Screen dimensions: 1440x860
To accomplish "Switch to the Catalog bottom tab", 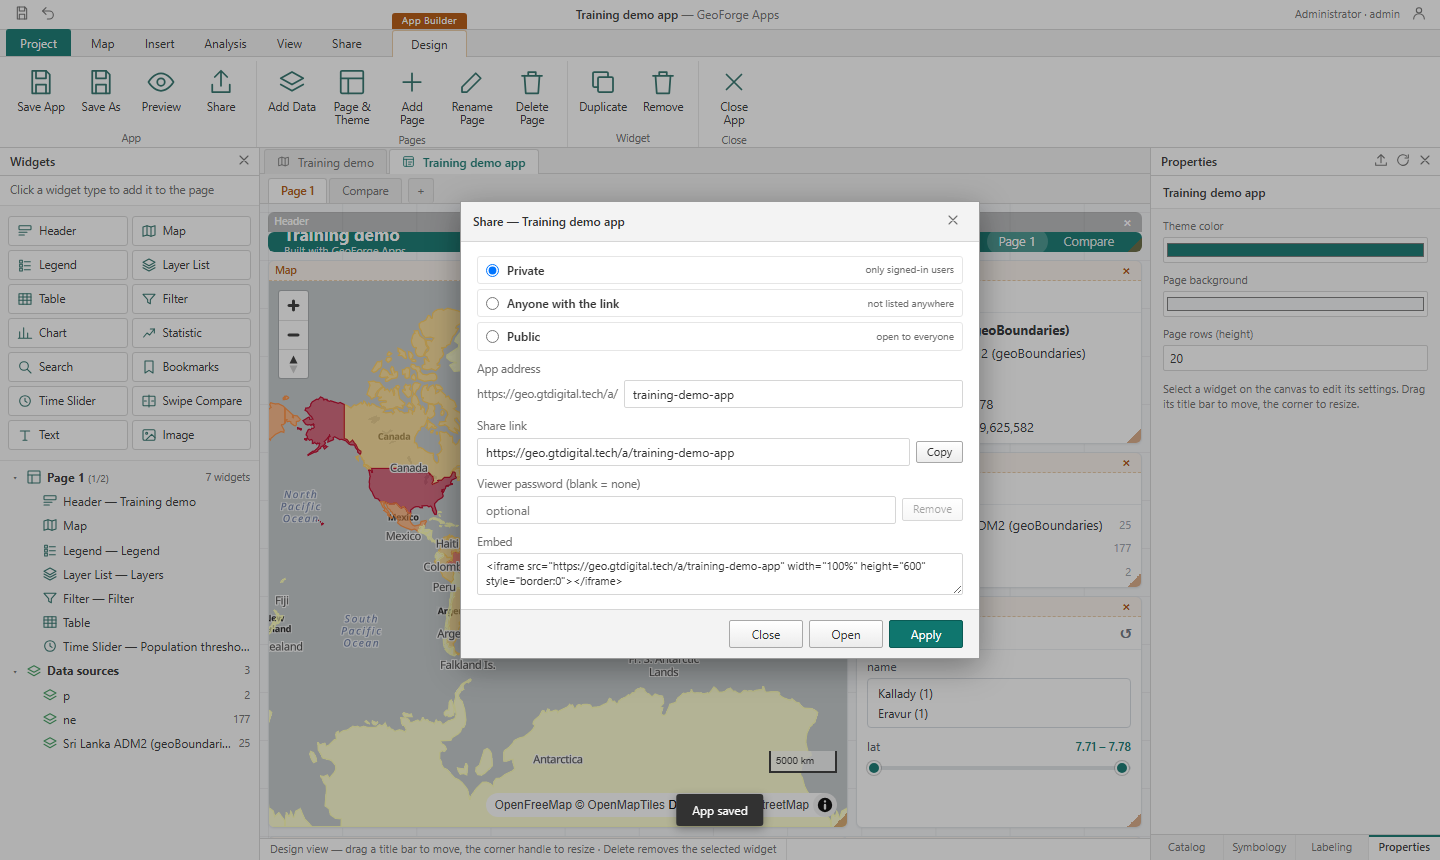I will pyautogui.click(x=1186, y=847).
